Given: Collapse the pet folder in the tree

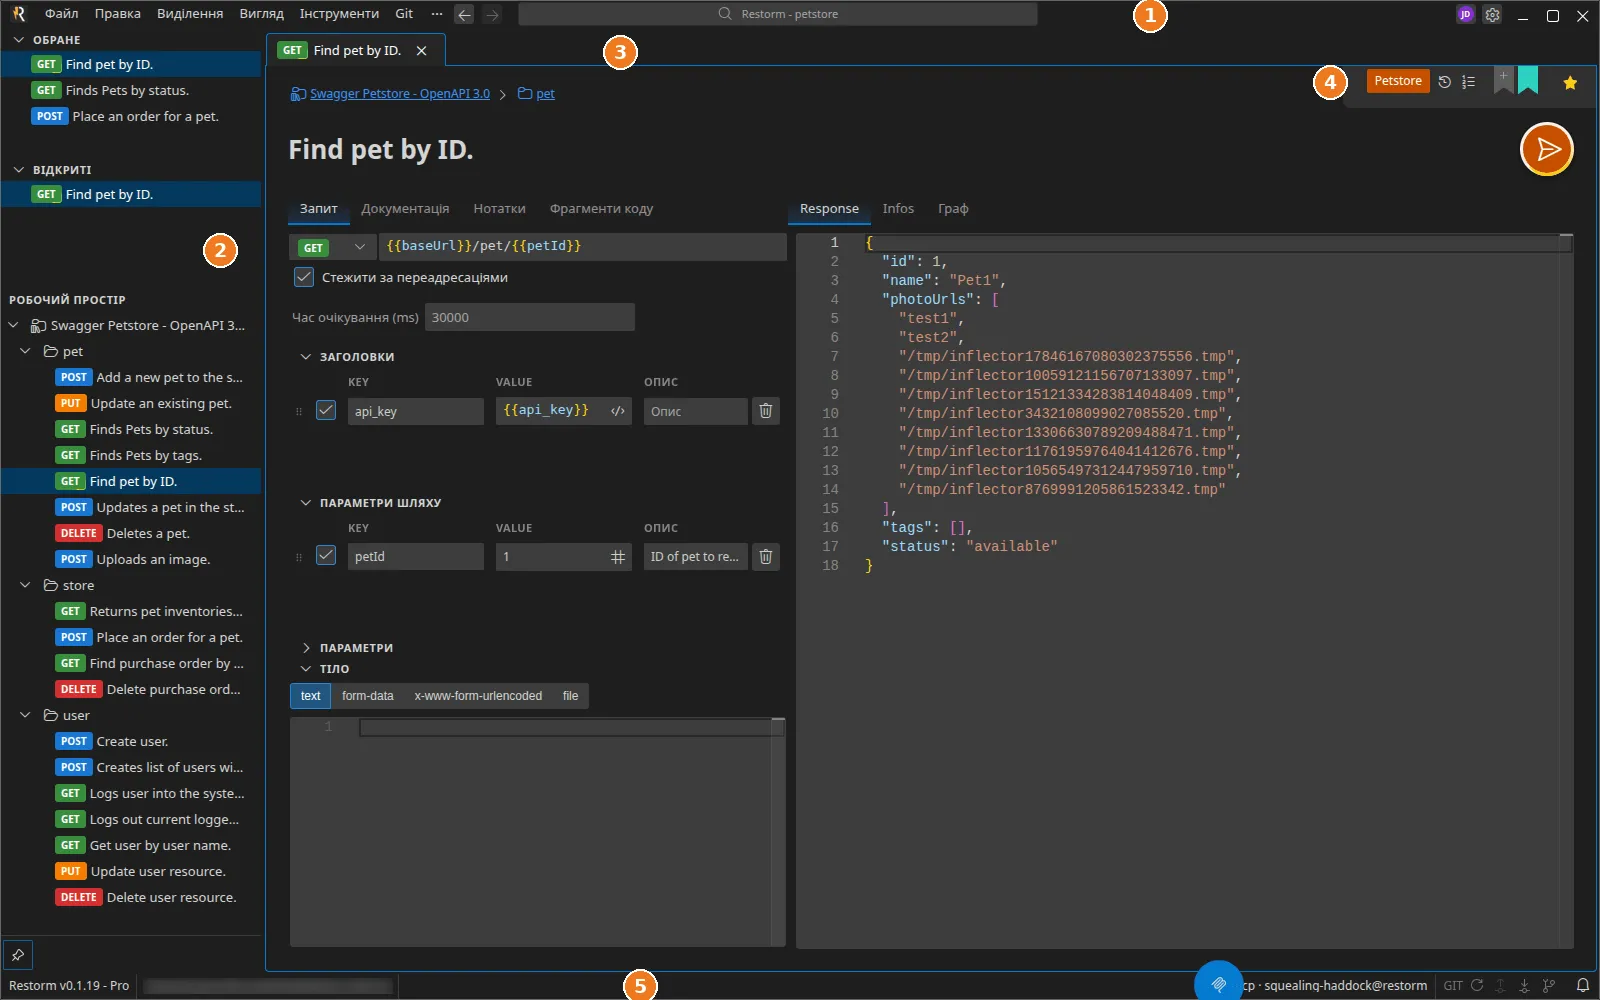Looking at the screenshot, I should click(x=25, y=351).
